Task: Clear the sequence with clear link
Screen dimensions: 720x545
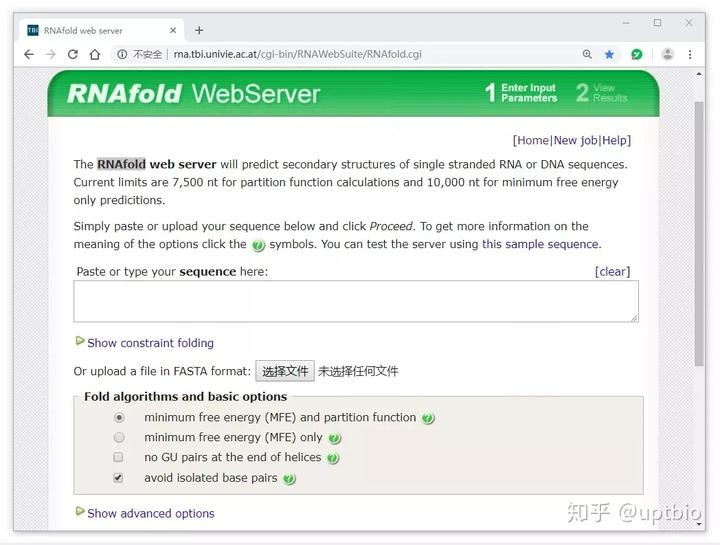Action: (613, 271)
